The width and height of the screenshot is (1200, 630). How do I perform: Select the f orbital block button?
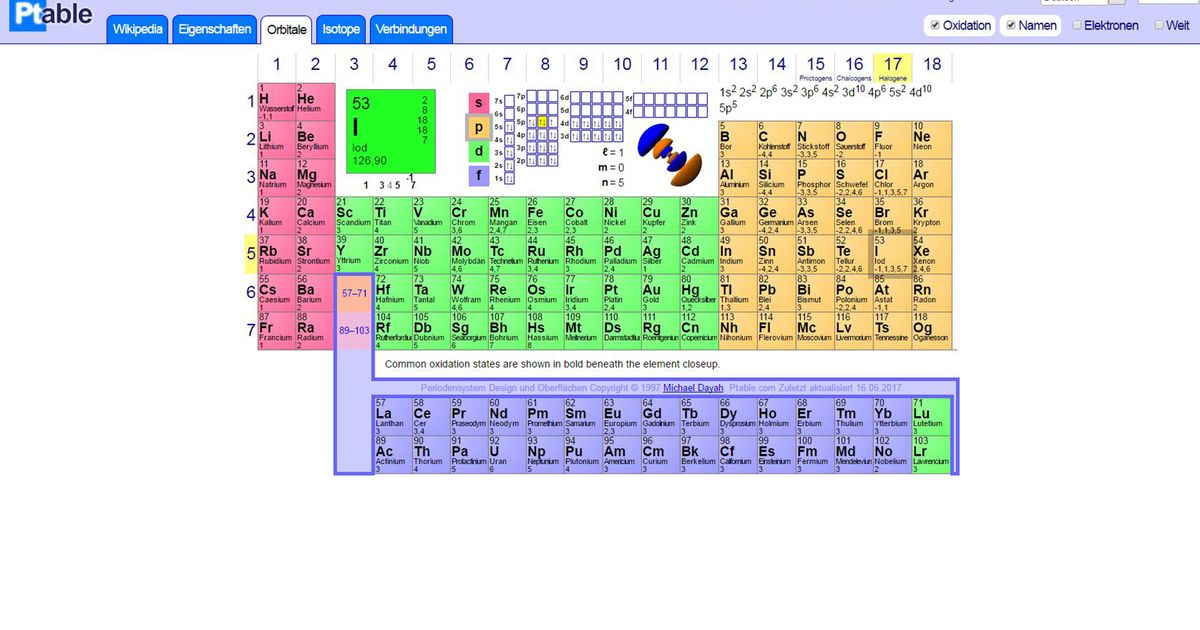click(479, 176)
